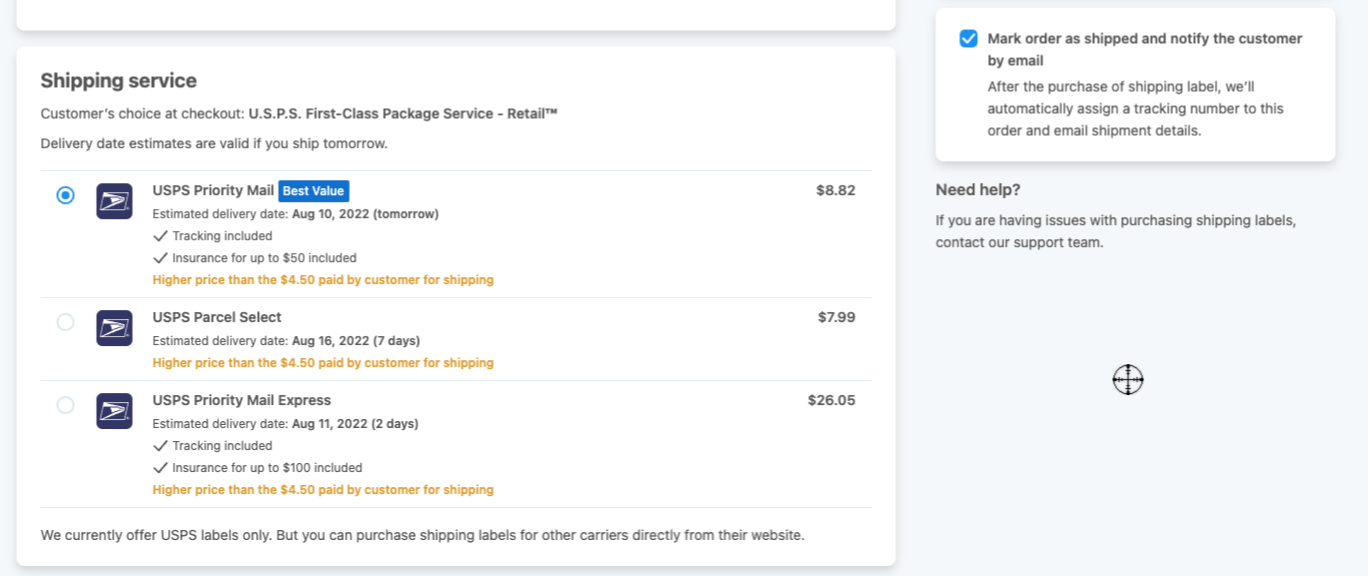Choose the USPS Parcel Select radio option
The image size is (1368, 576).
pyautogui.click(x=65, y=322)
